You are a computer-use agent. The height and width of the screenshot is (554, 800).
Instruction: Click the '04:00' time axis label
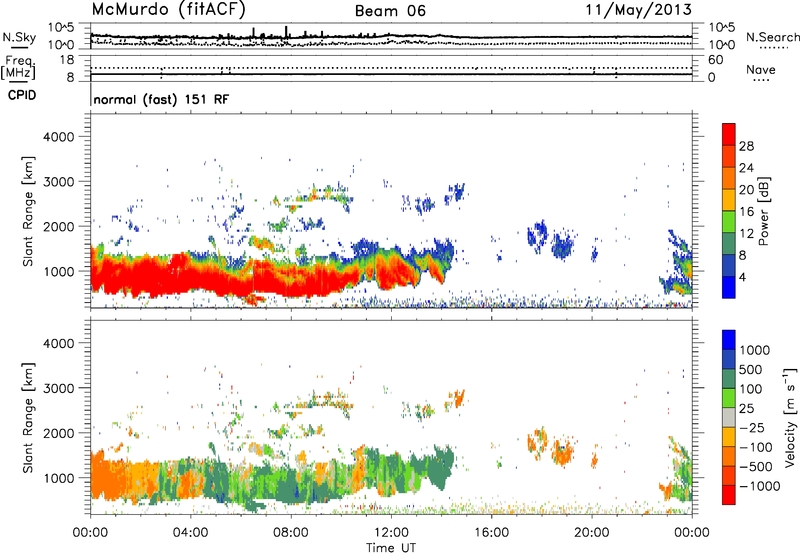190,533
